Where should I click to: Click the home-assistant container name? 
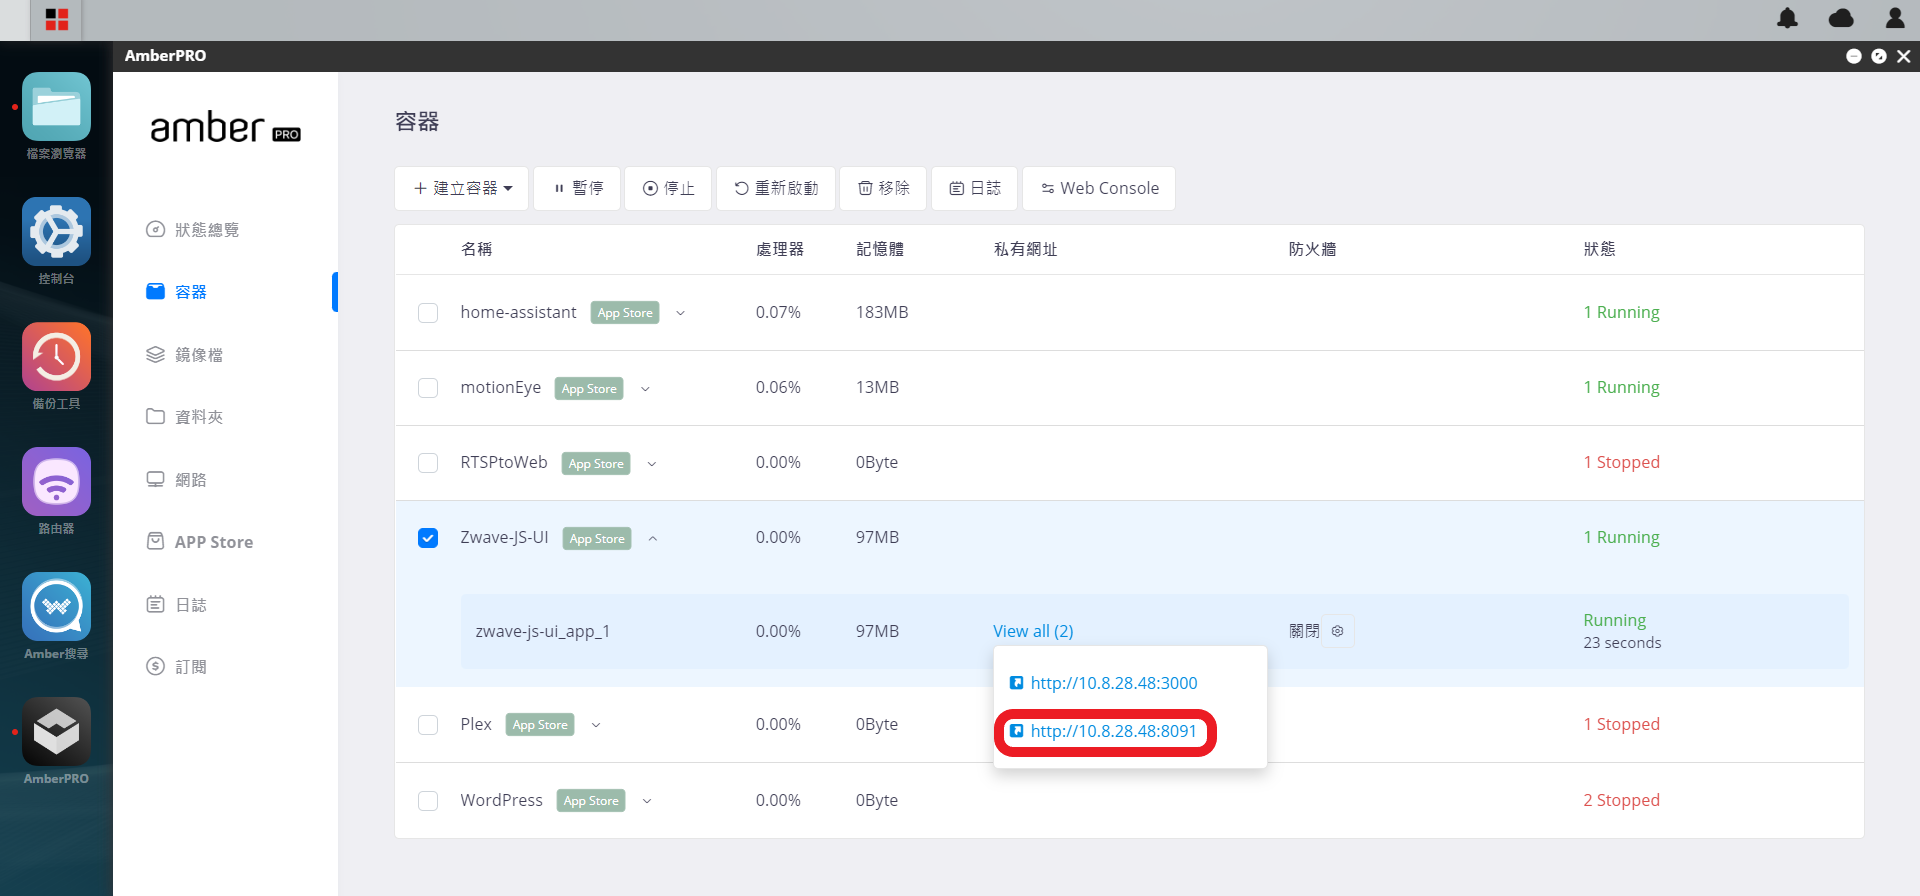tap(518, 312)
